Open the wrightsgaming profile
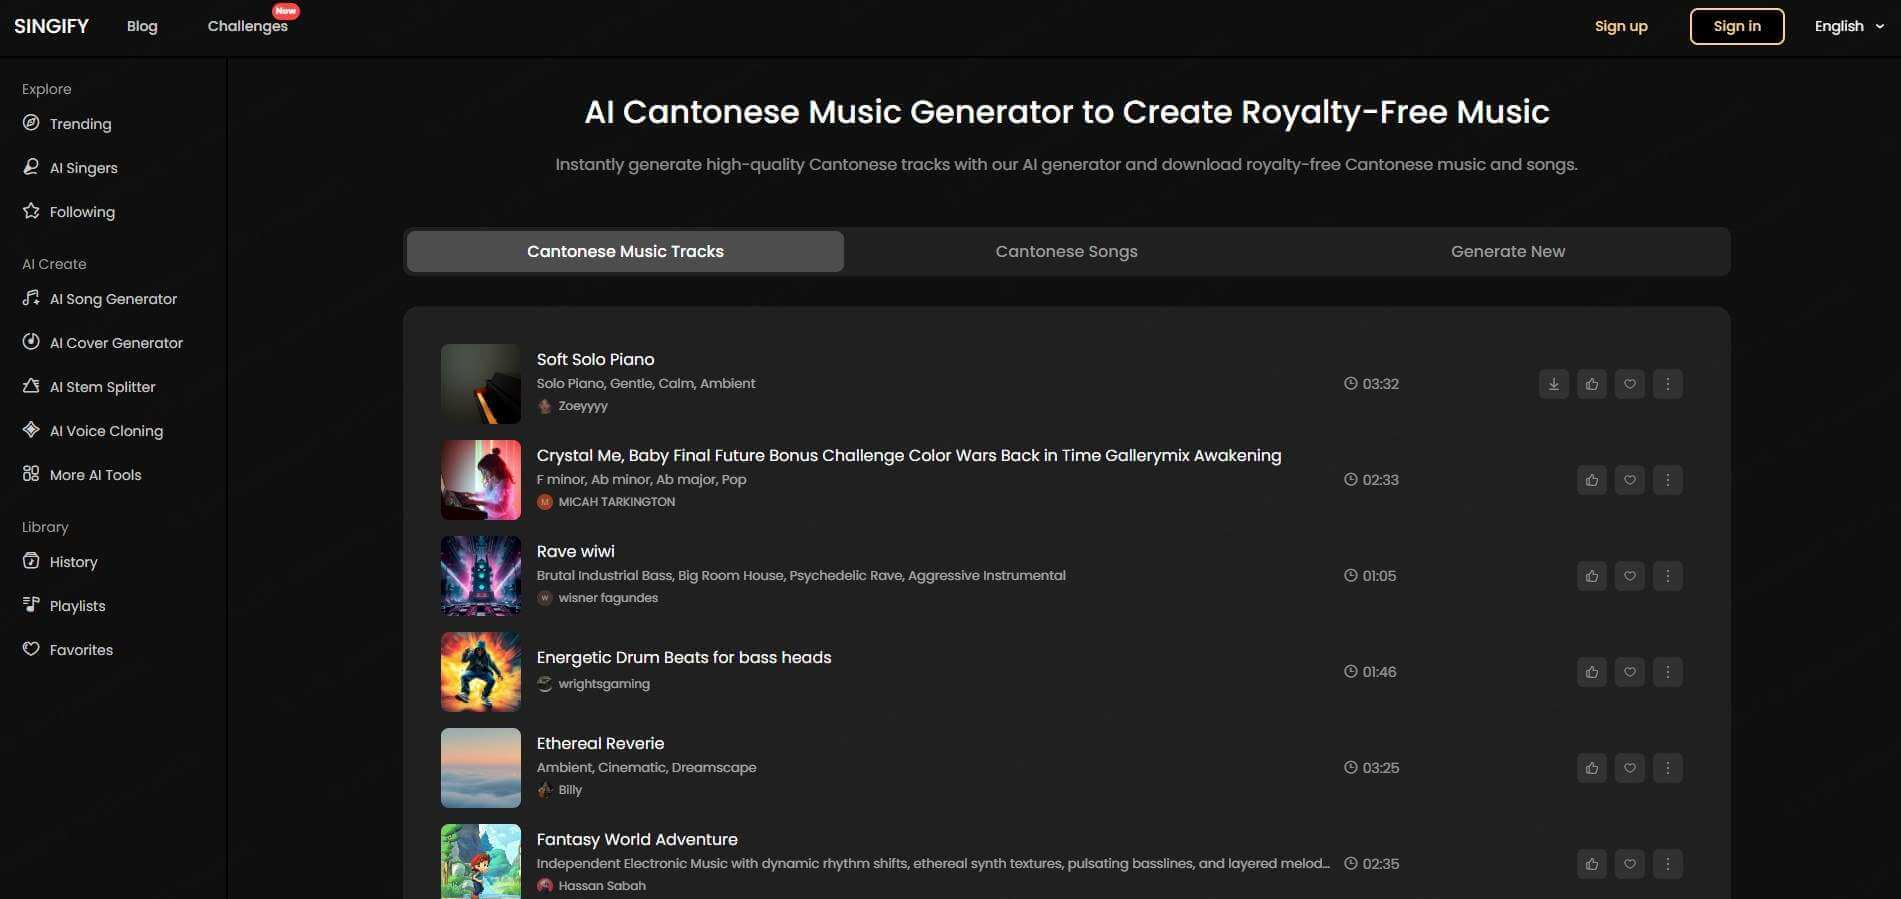 [x=604, y=684]
